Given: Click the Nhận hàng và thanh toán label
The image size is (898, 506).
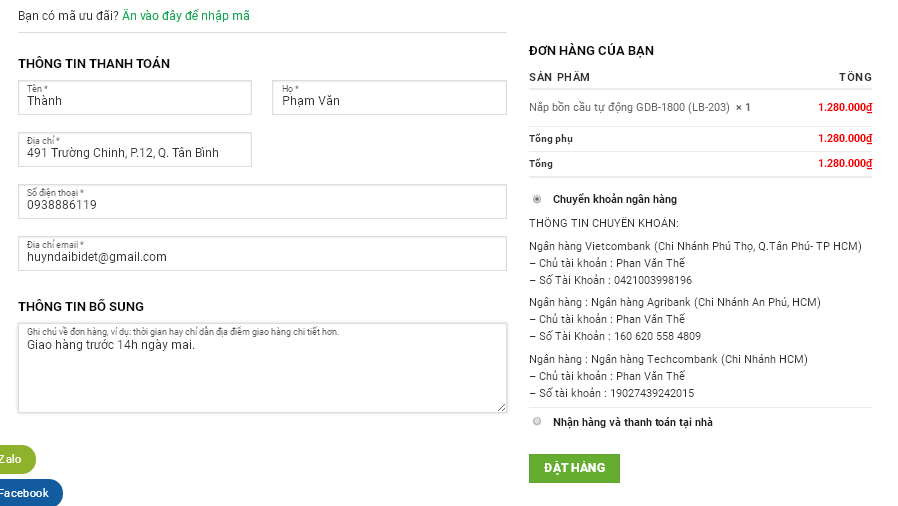Looking at the screenshot, I should pos(632,422).
